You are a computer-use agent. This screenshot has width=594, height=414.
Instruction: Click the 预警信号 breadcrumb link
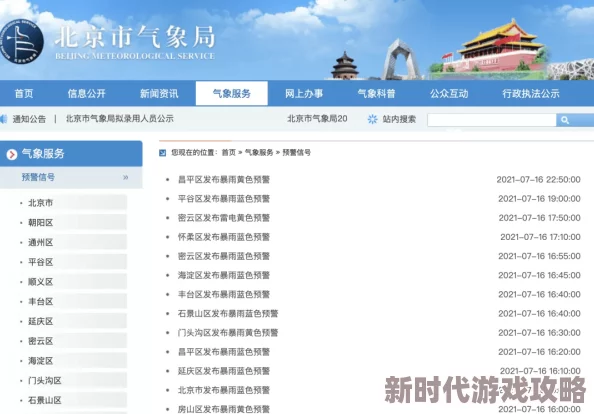(x=297, y=152)
